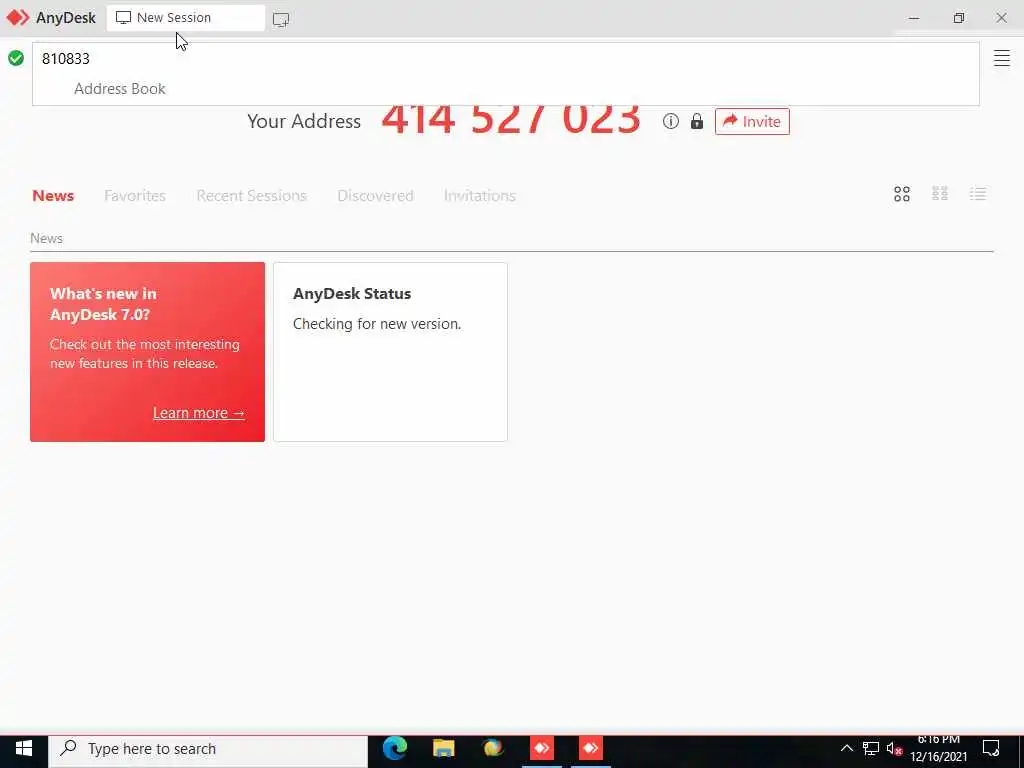Show hidden system tray icons

click(x=846, y=748)
